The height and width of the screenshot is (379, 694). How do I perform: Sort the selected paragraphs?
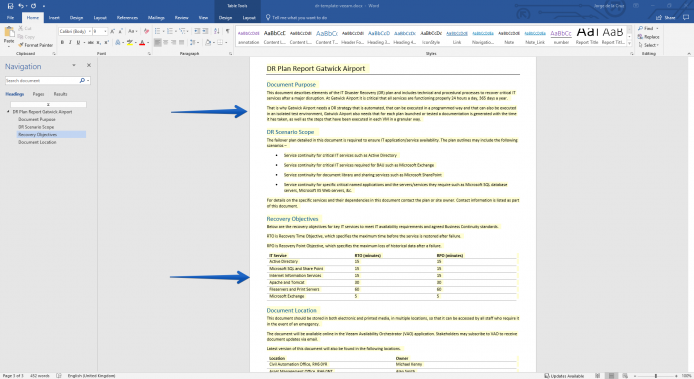216,31
